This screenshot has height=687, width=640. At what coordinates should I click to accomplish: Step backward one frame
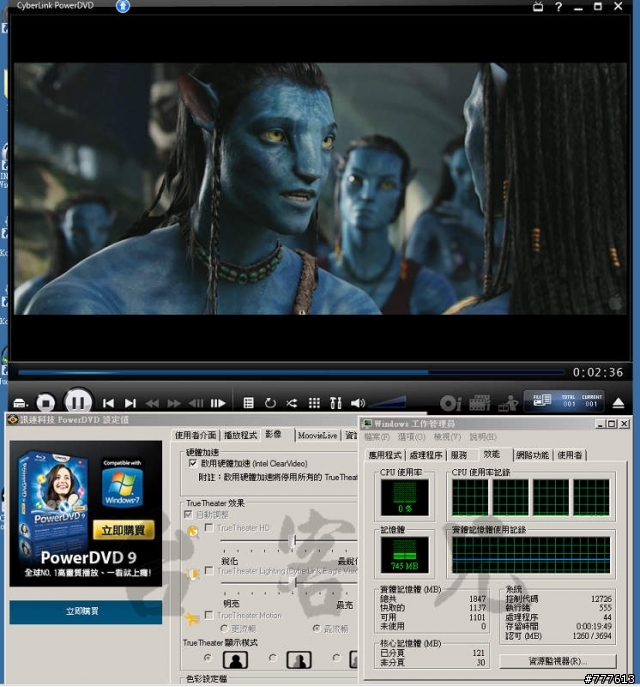tap(196, 403)
